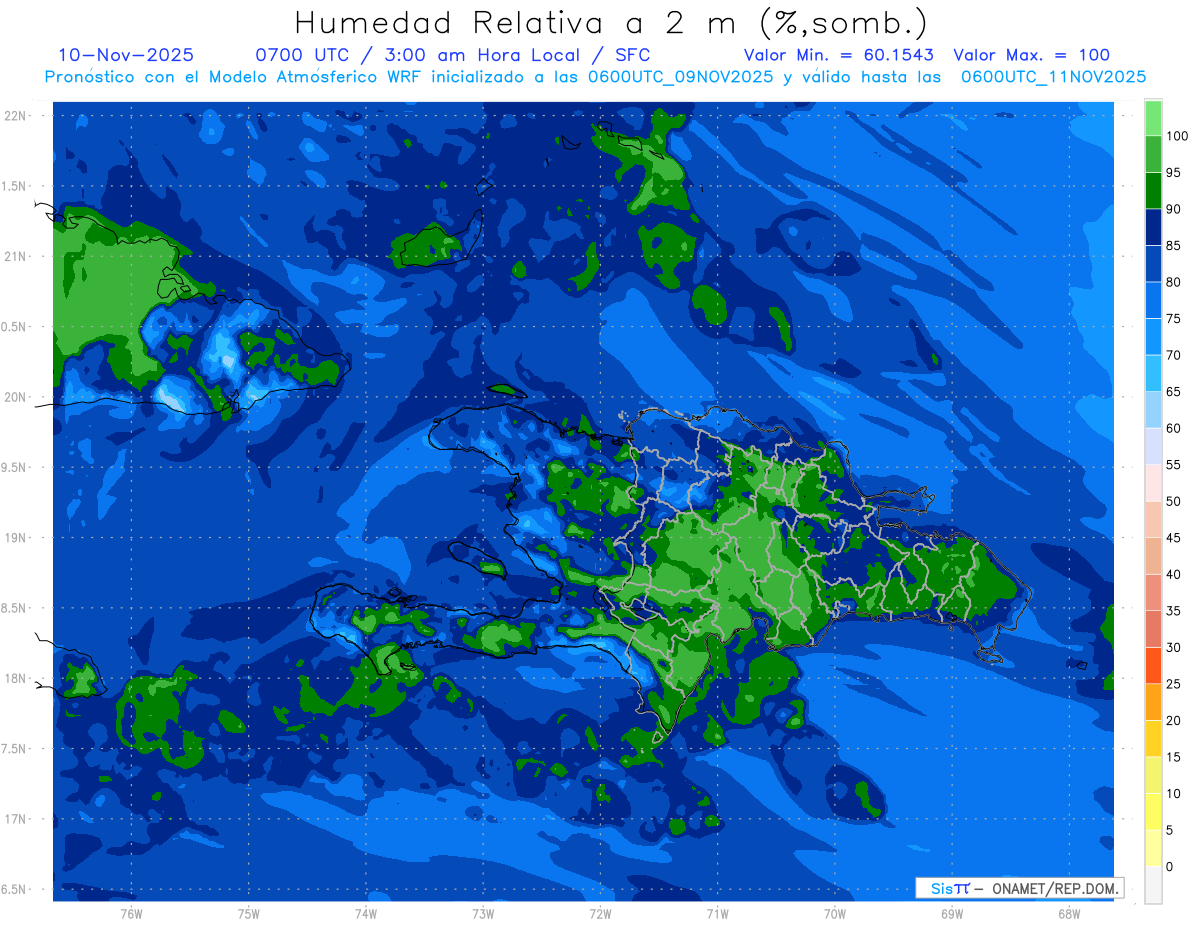Click the title 'Humedad Relativa a 2 m (%,somb.)'
The width and height of the screenshot is (1200, 927).
[x=611, y=23]
